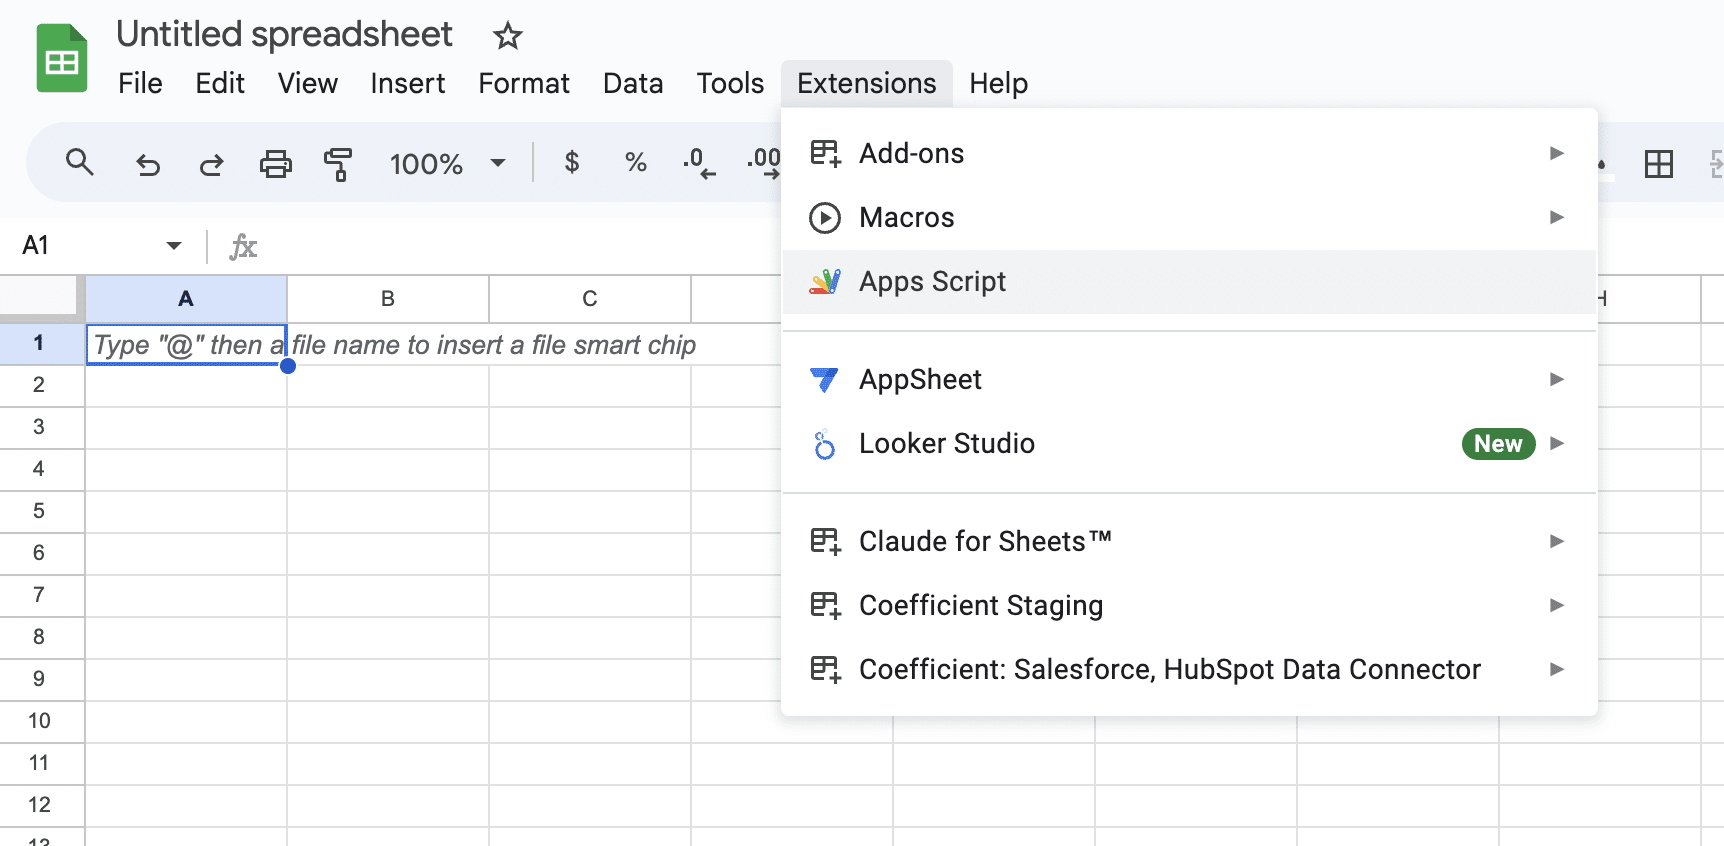Close the Extensions menu tab
Screen dimensions: 1724x846
[x=867, y=83]
